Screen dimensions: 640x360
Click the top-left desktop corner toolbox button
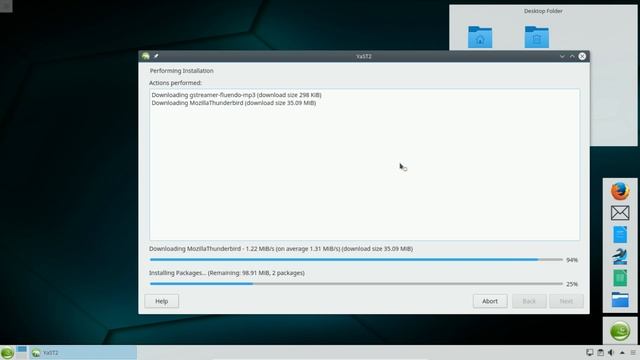(6, 6)
